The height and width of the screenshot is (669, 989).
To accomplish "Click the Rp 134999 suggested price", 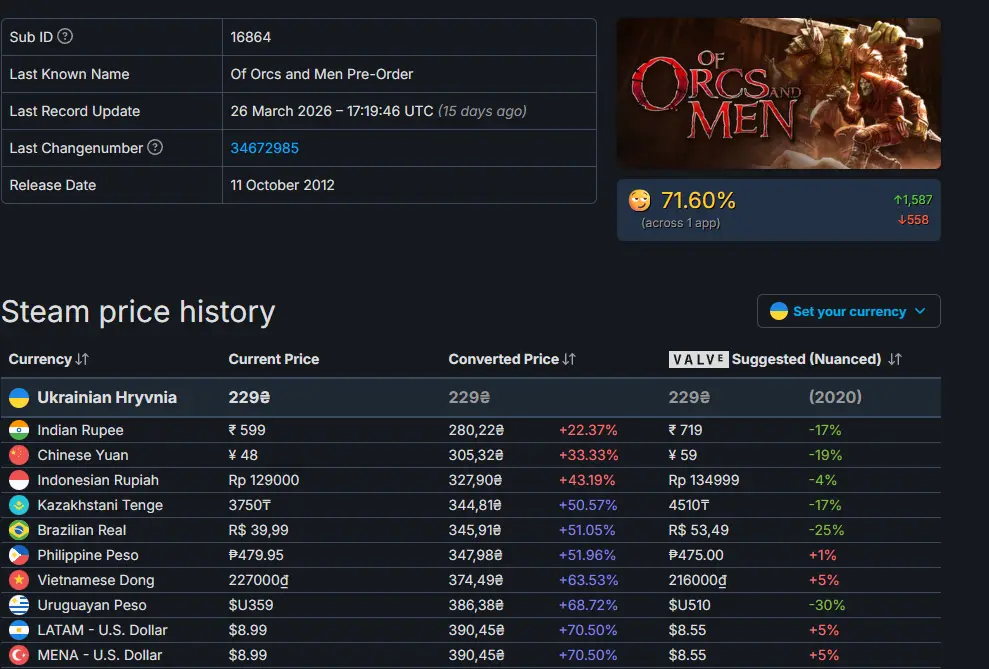I will [704, 480].
